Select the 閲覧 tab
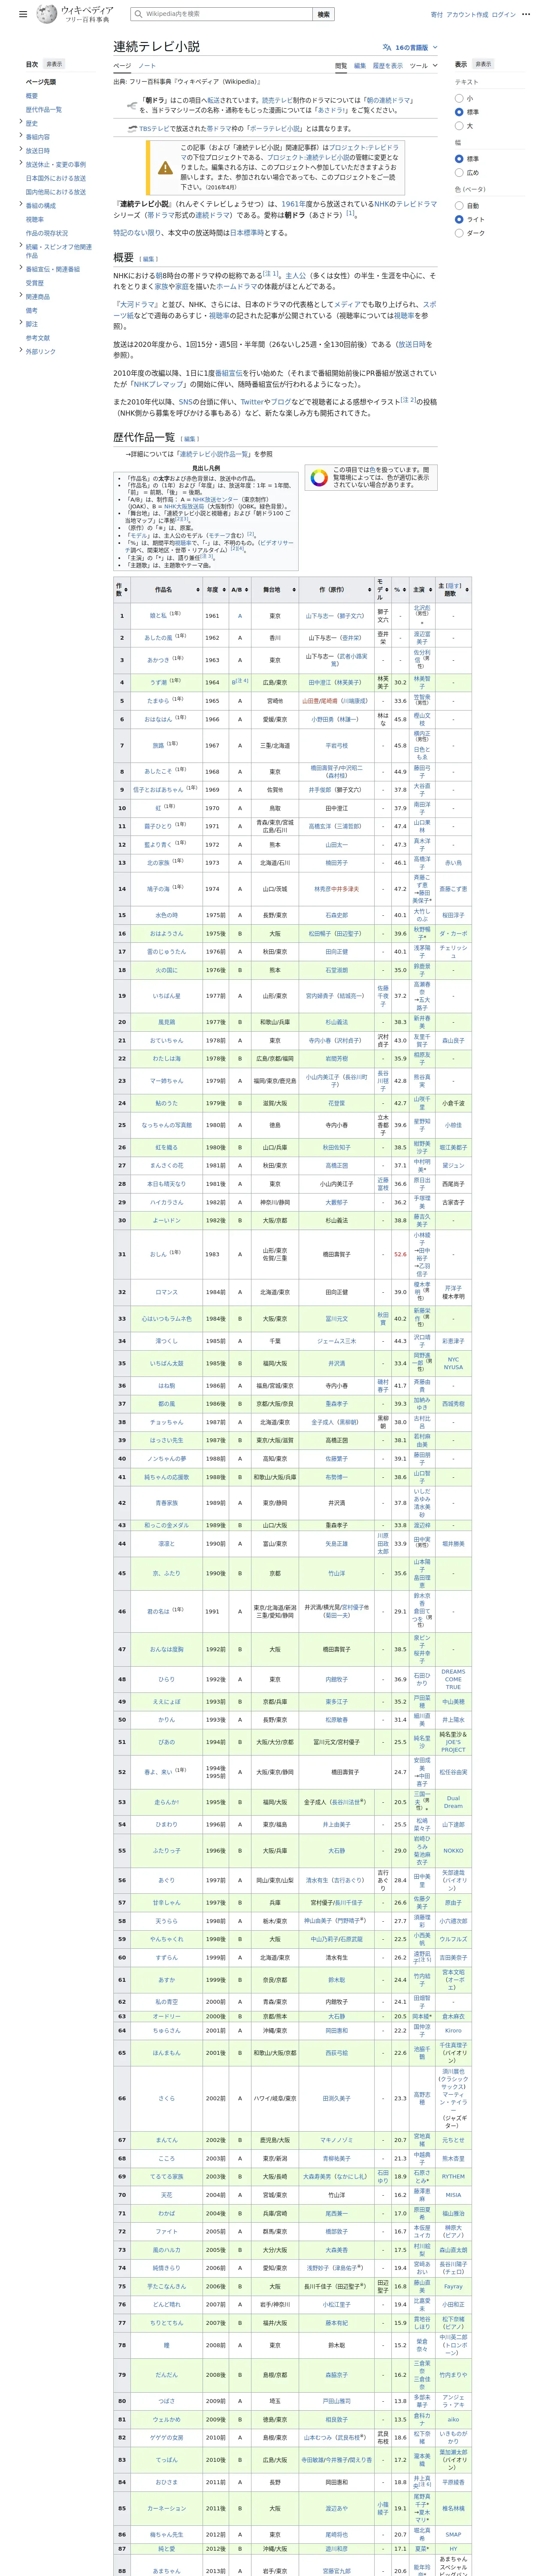551x2576 pixels. coord(341,66)
